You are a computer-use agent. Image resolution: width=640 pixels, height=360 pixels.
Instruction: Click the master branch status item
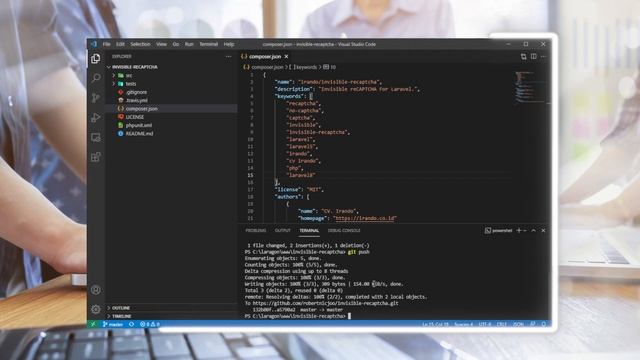[113, 324]
